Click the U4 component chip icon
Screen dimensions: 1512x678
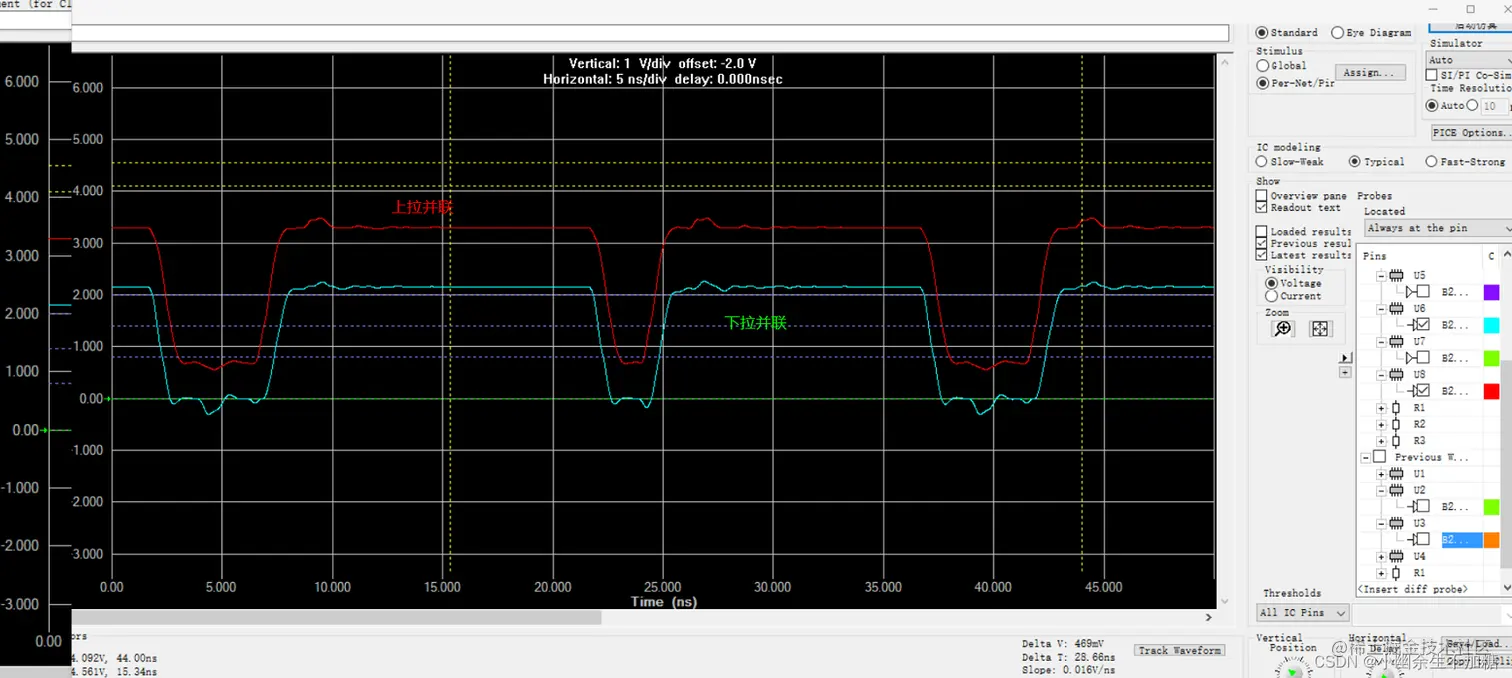click(1397, 556)
